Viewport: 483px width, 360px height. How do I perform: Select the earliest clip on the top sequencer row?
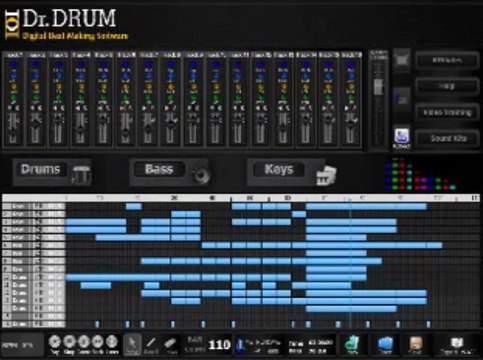(x=134, y=206)
